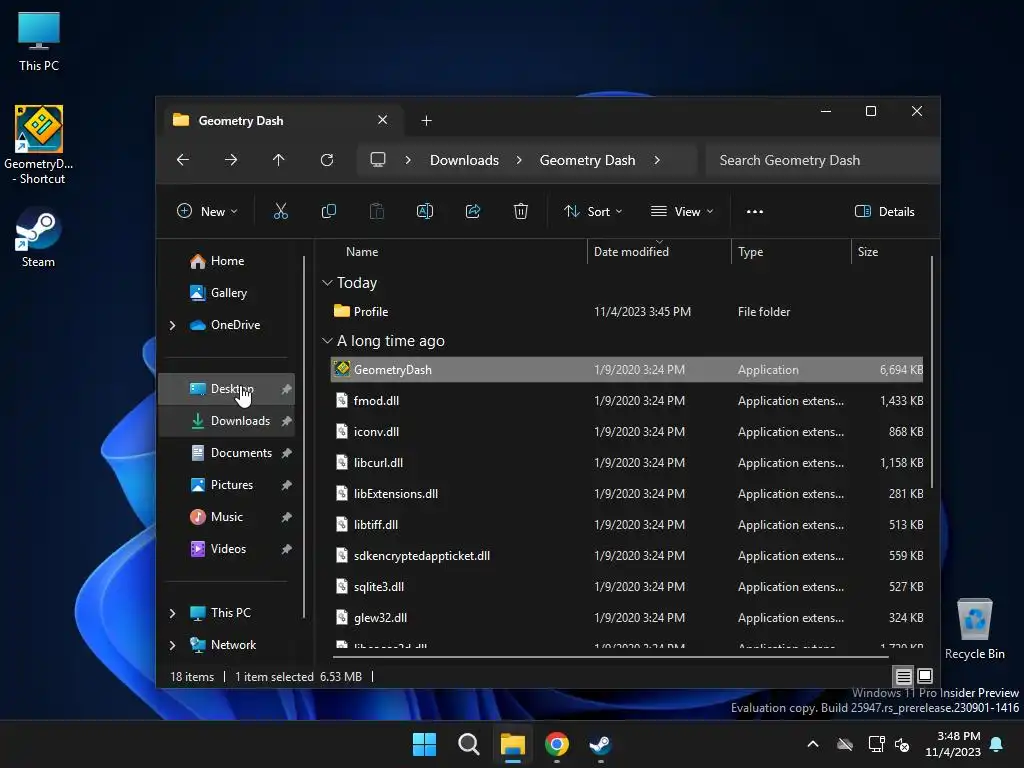Close the Geometry Dash tab
1024x768 pixels.
(x=383, y=120)
